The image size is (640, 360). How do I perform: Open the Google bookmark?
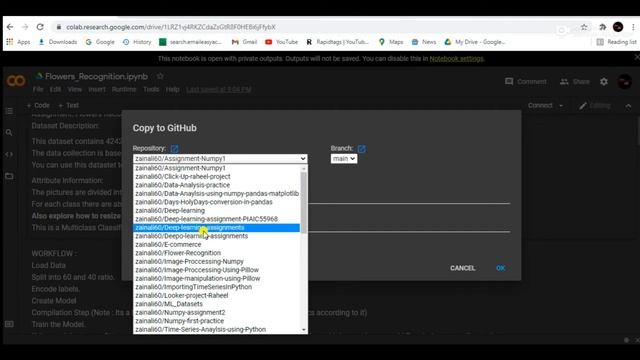[100, 42]
